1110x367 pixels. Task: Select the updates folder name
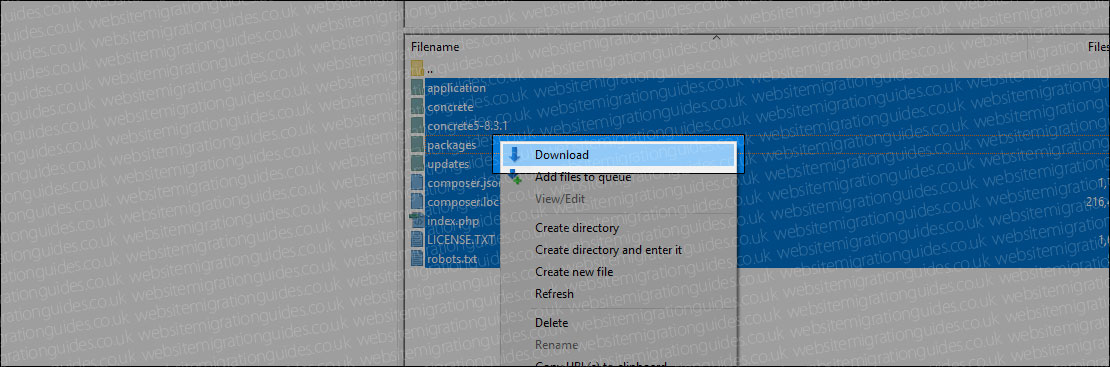448,164
